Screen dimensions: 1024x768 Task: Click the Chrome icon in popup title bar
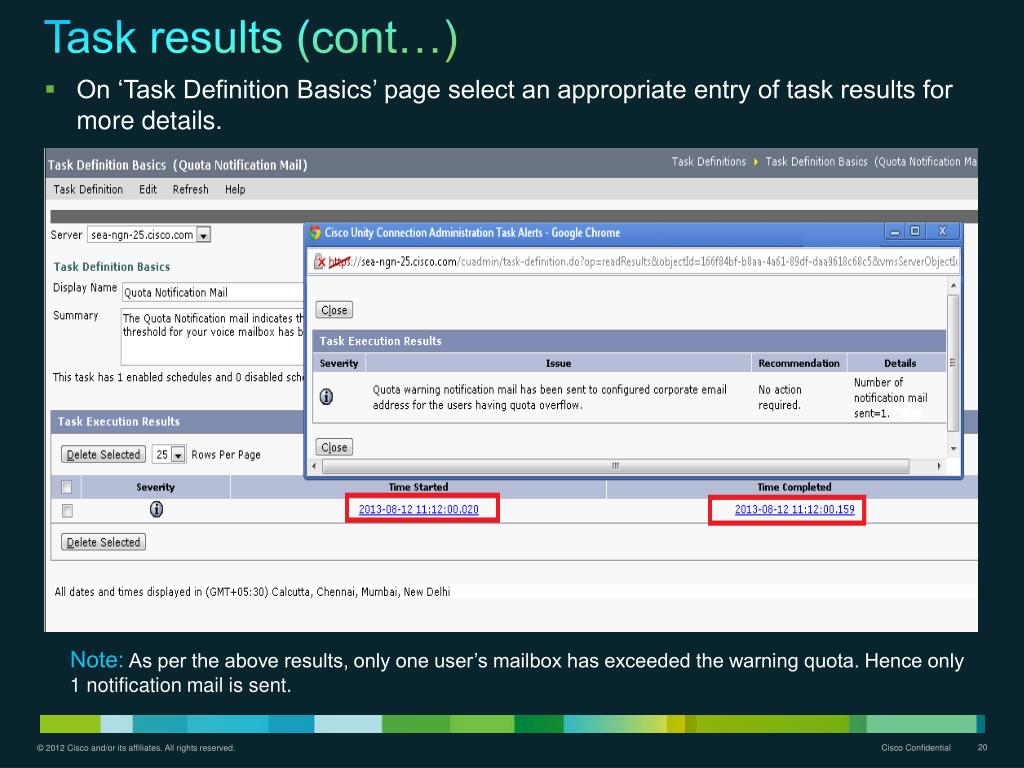coord(315,232)
